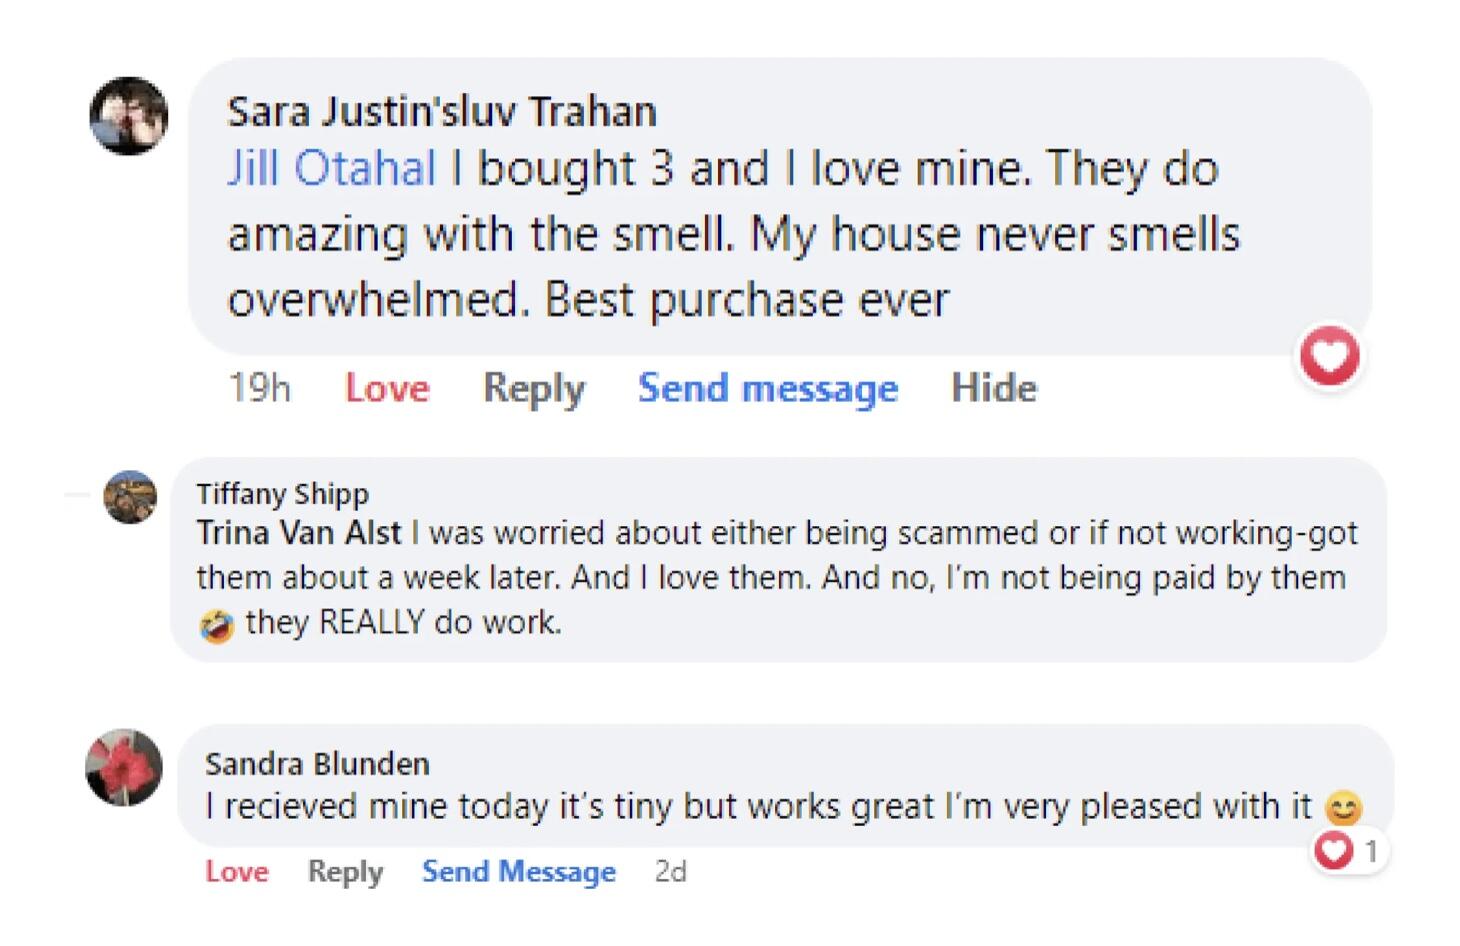
Task: Open the Jill Otahal mention link
Action: [x=331, y=168]
